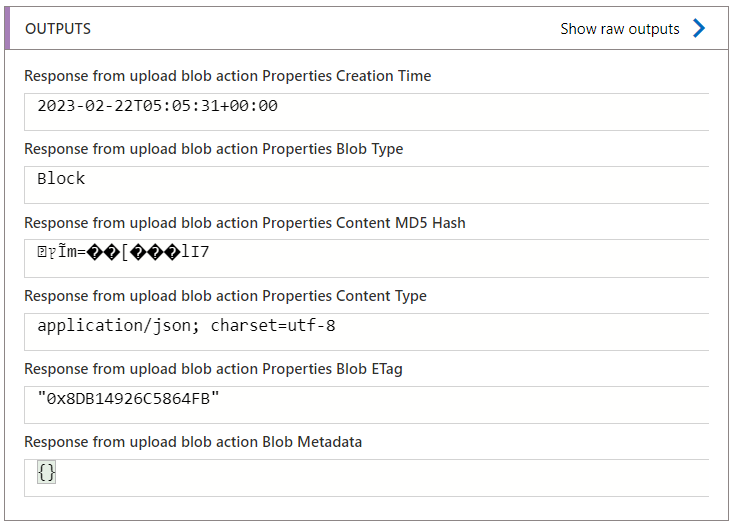Click the Blob Type value Block
Viewport: 736px width, 527px height.
[61, 178]
